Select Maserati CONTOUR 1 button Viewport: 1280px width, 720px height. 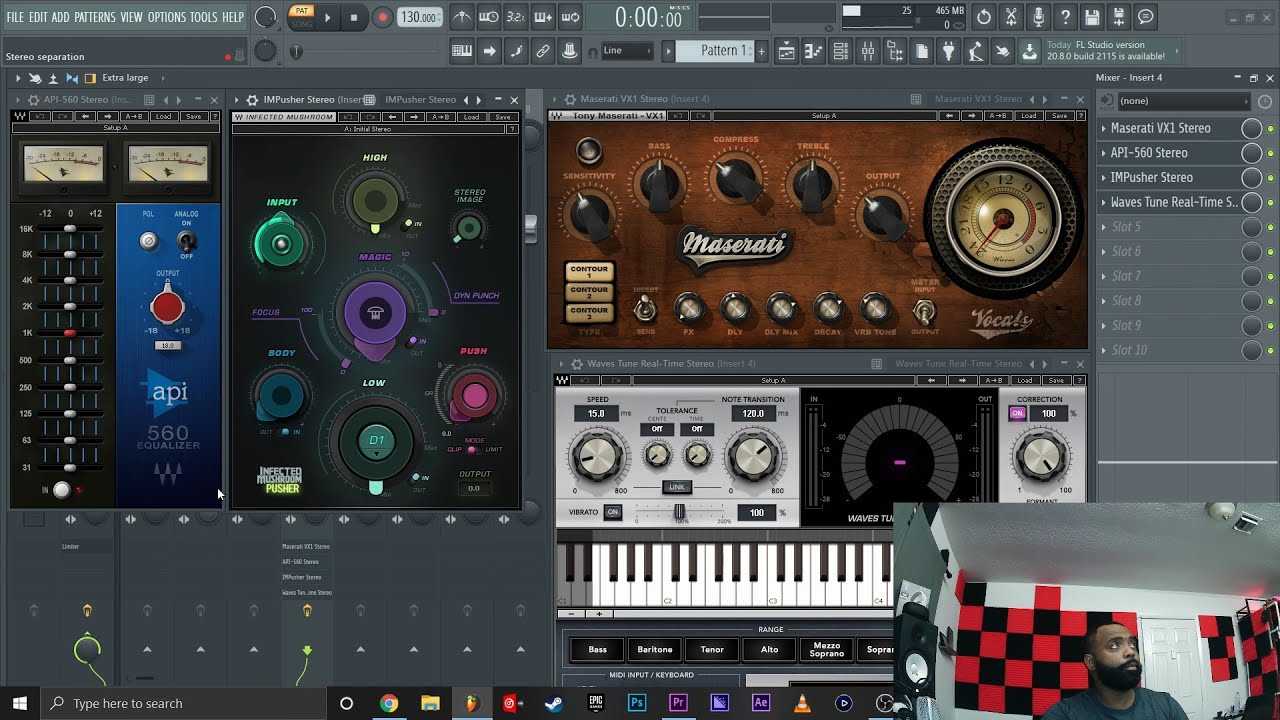coord(589,271)
